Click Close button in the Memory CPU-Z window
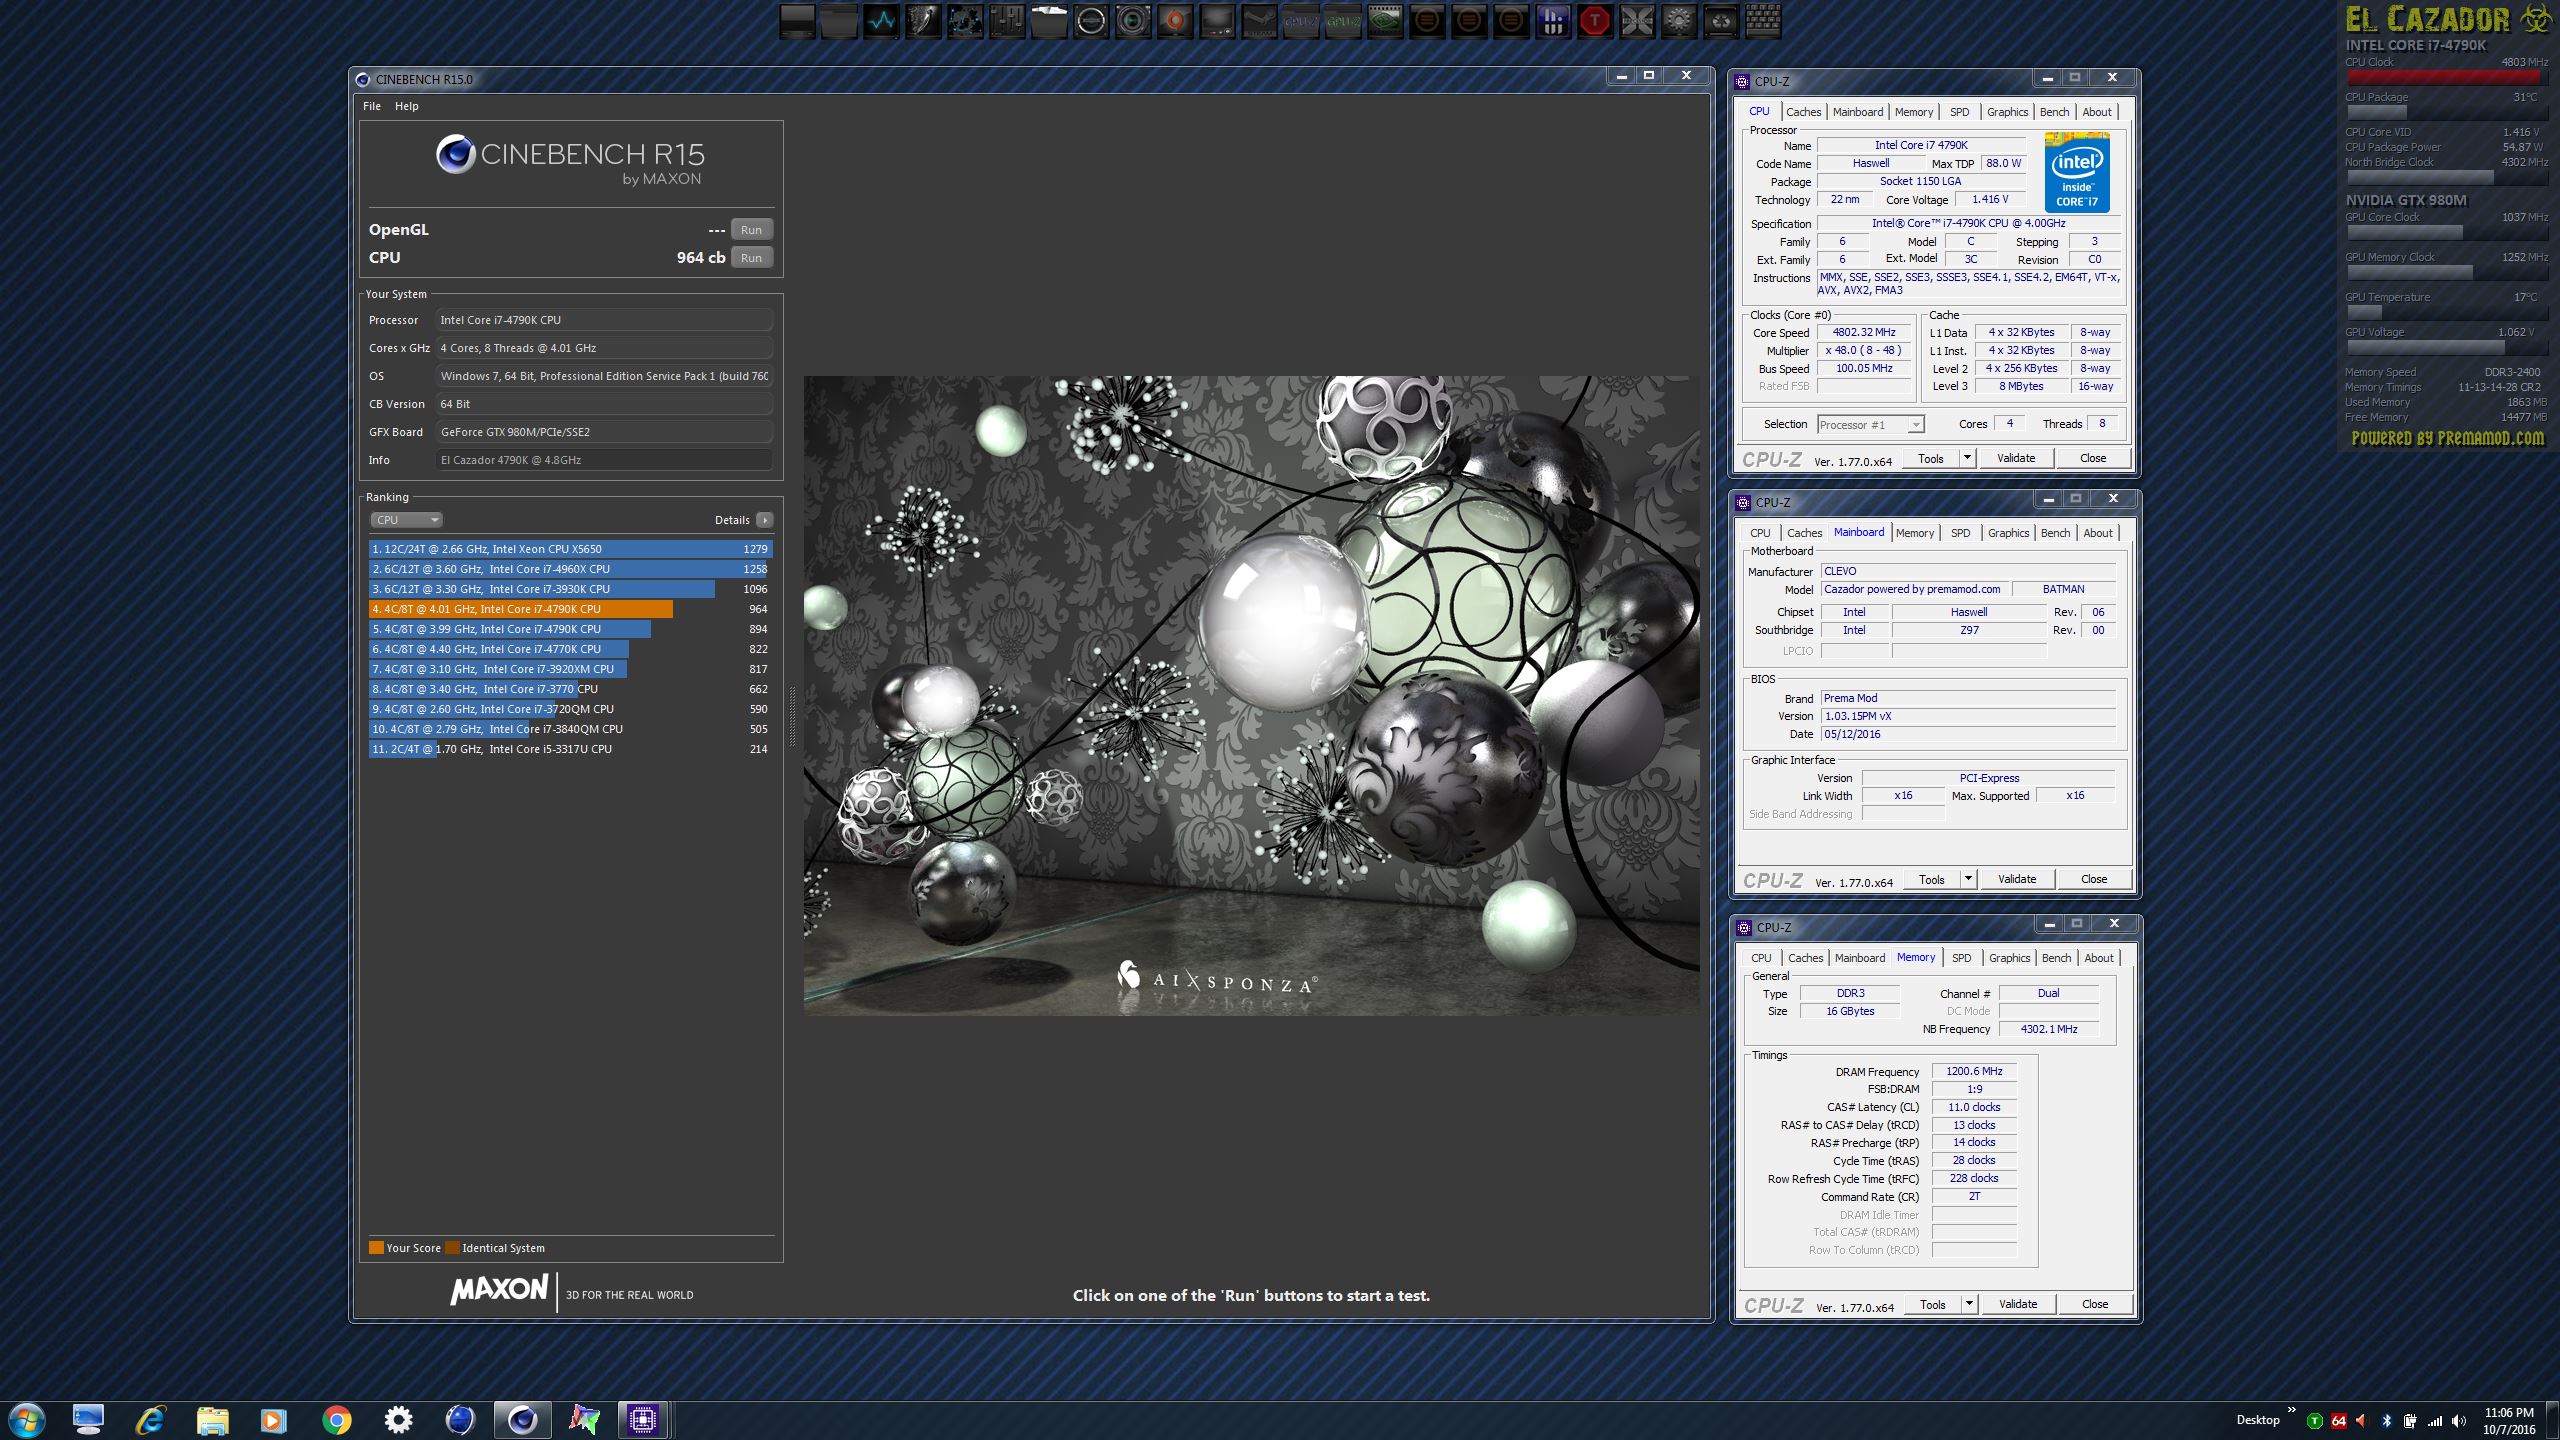Image resolution: width=2560 pixels, height=1440 pixels. pyautogui.click(x=2095, y=1304)
